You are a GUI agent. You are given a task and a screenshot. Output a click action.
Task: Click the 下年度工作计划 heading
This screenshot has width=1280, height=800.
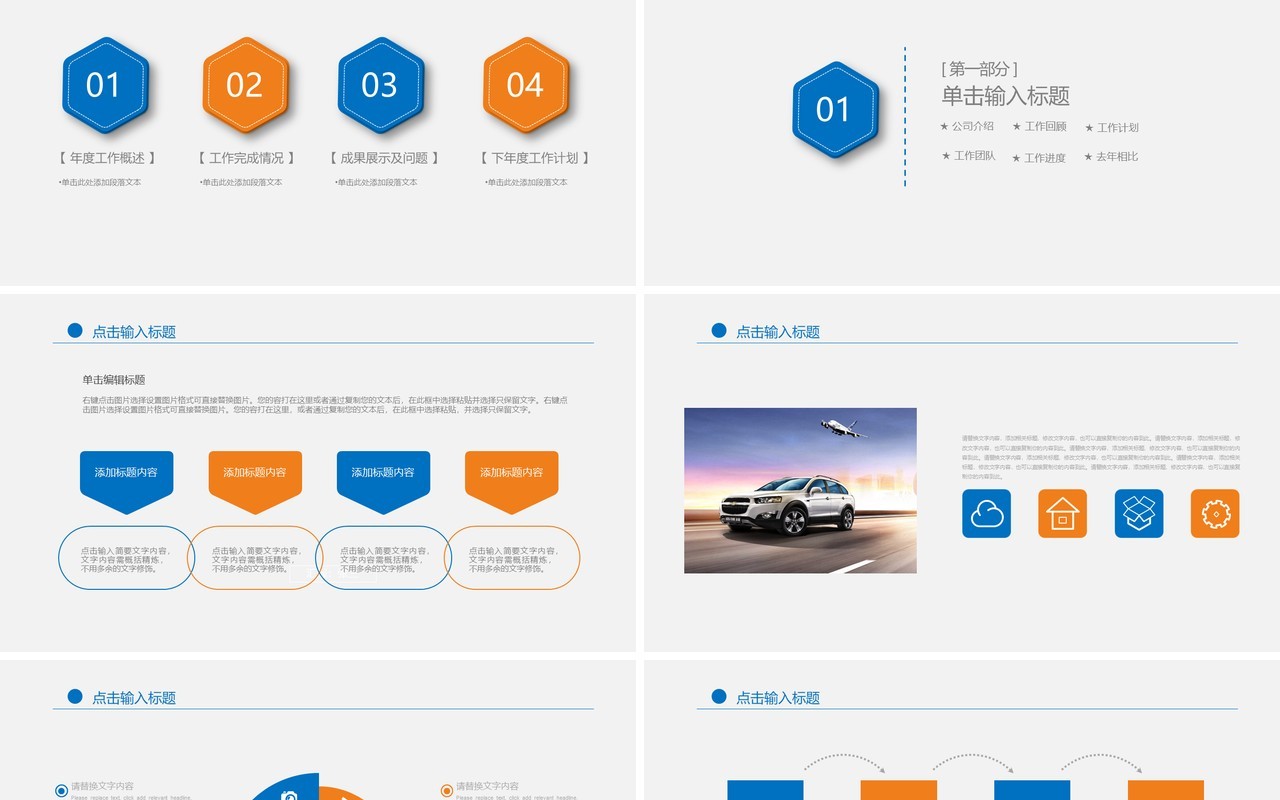click(534, 158)
